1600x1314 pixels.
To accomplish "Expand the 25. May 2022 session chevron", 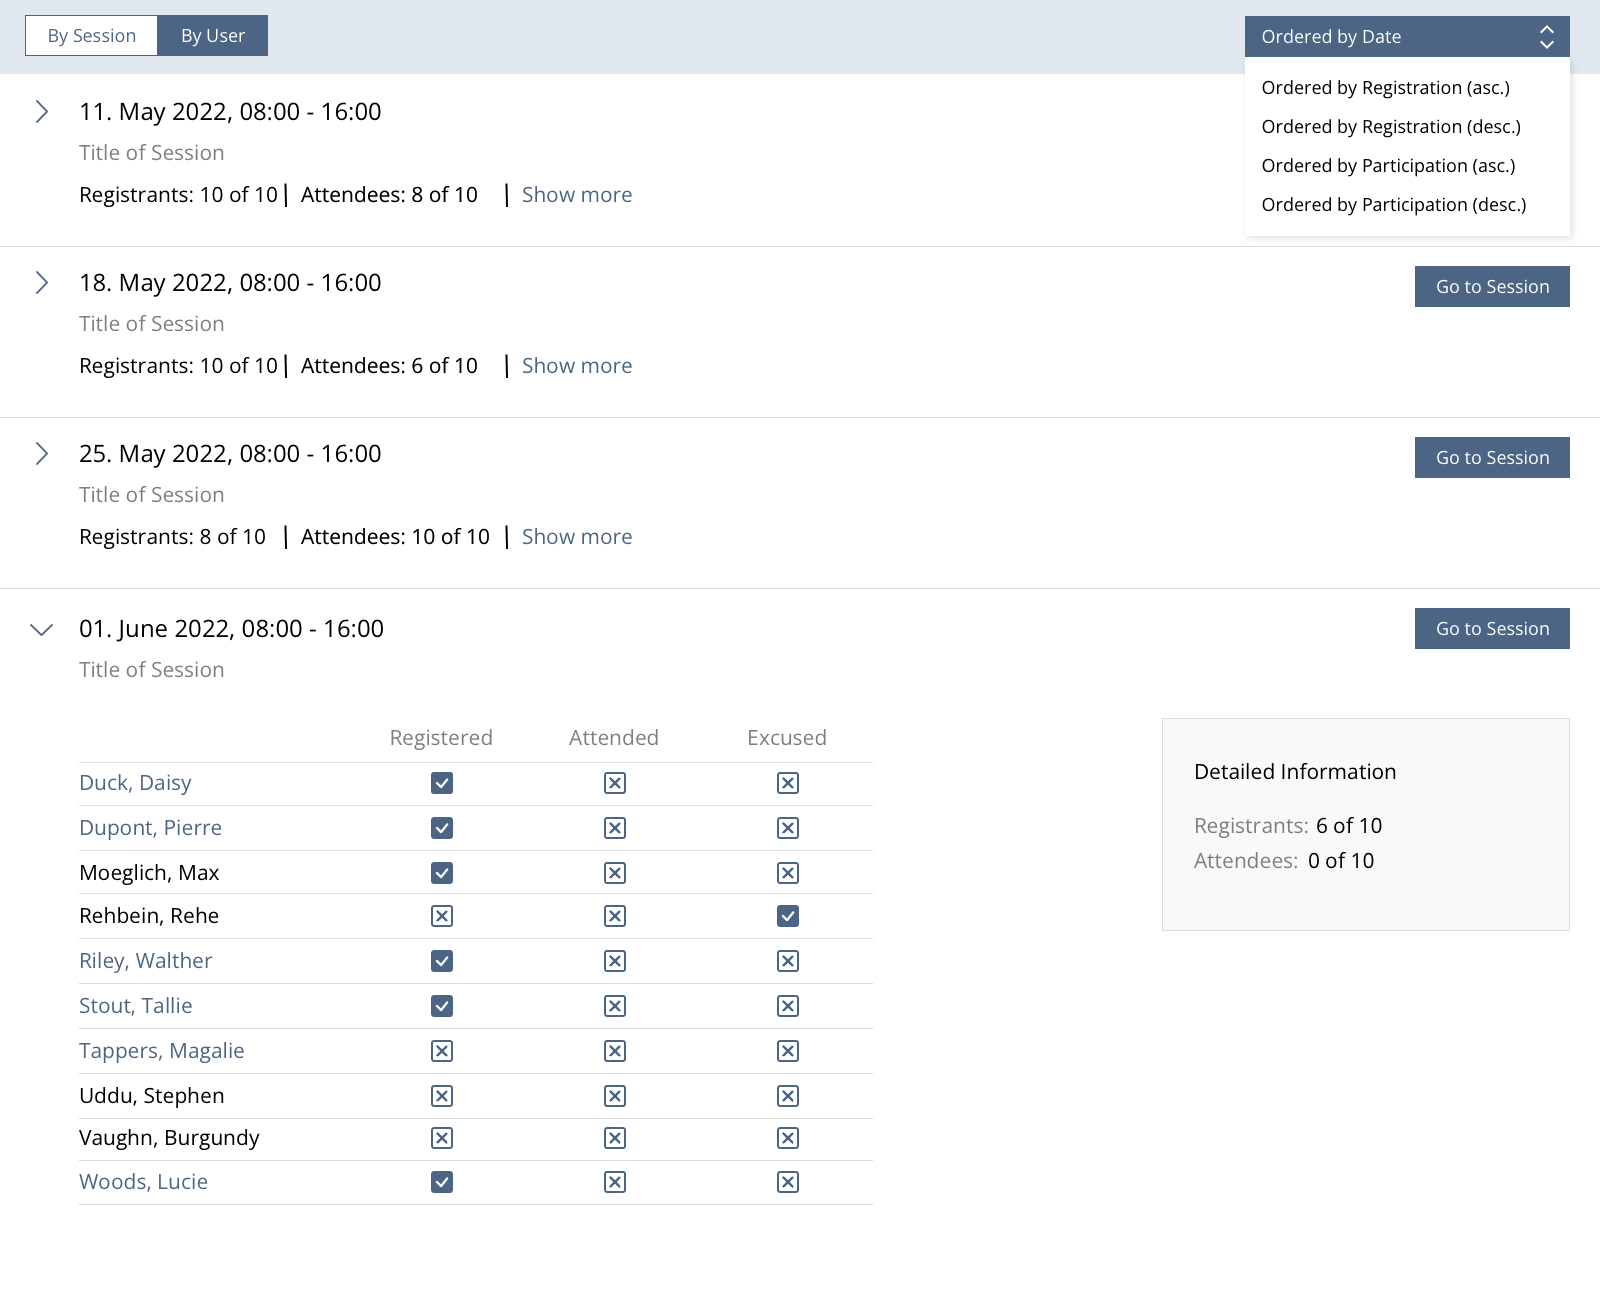I will click(x=42, y=454).
